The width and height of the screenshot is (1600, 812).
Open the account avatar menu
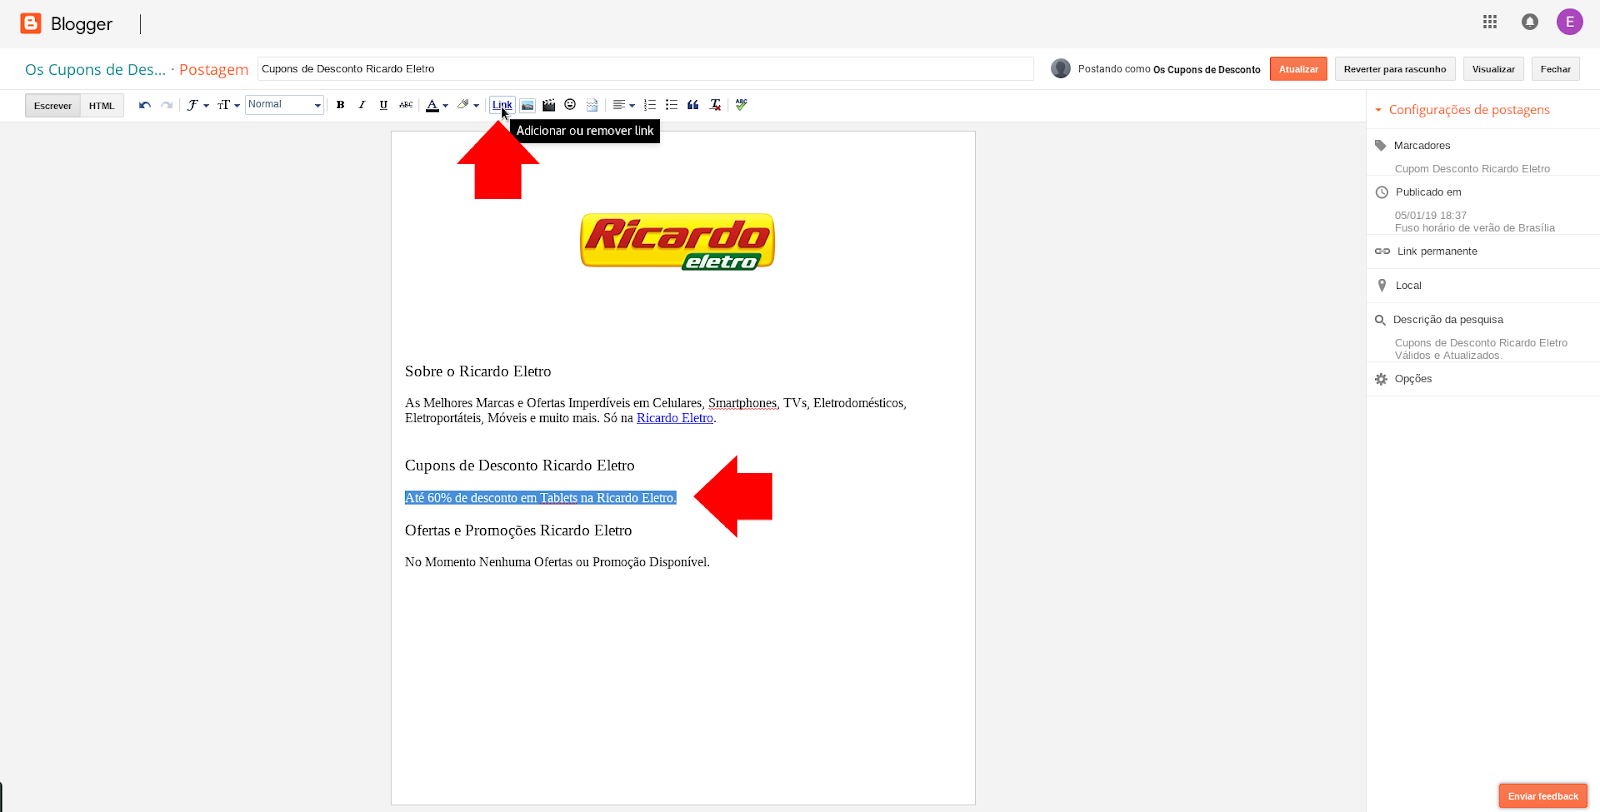coord(1570,22)
